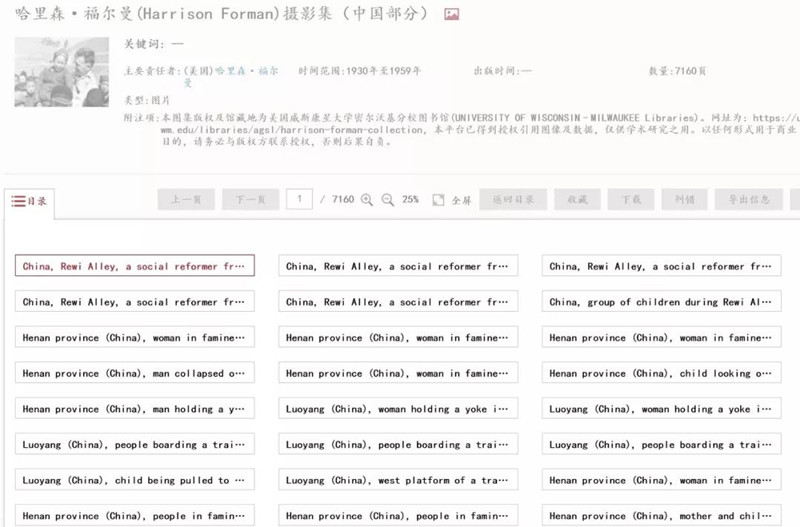Viewport: 800px width, 527px height.
Task: Open 'China, group of children during Rewi Al…' entry
Action: tap(661, 302)
